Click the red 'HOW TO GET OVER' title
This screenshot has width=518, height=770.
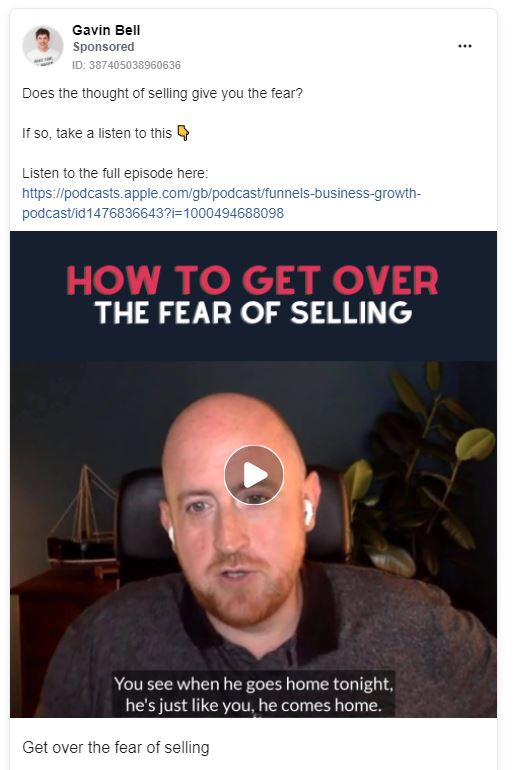tap(252, 280)
